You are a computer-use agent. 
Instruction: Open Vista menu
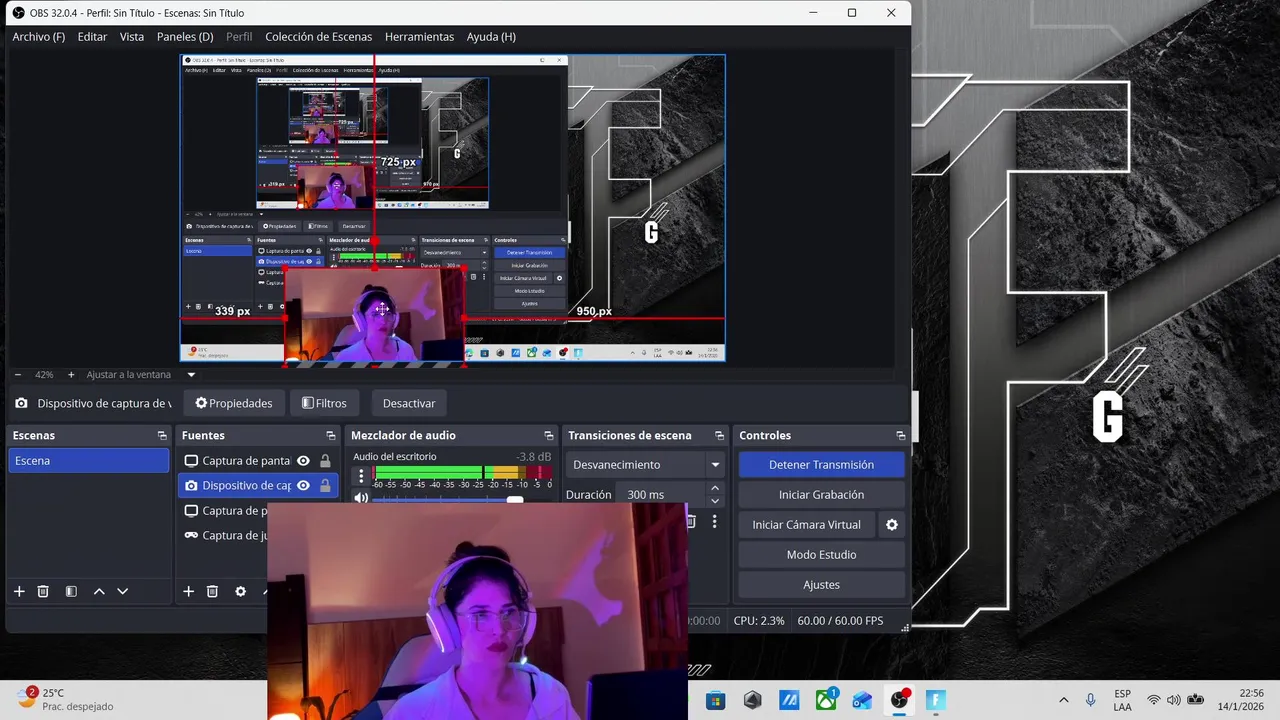point(132,37)
